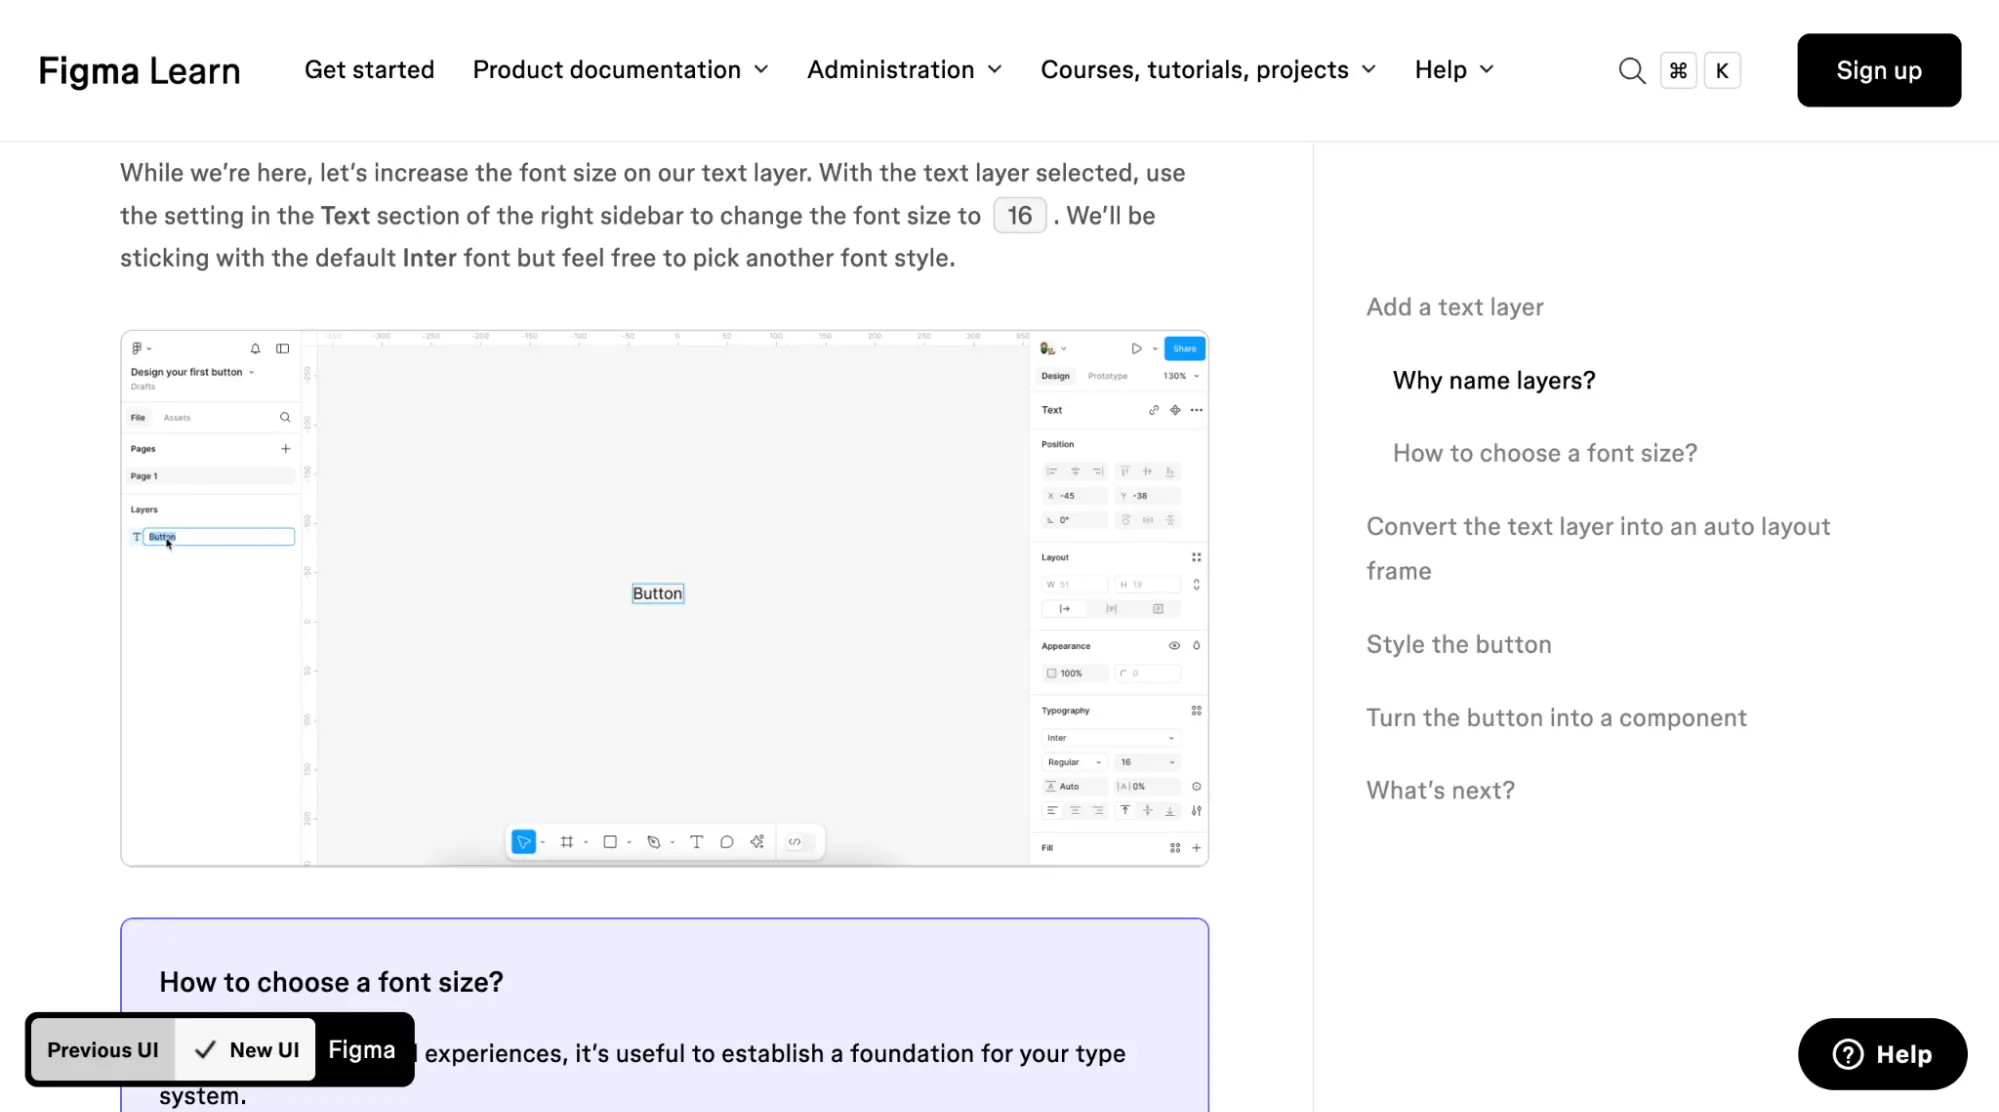Open the floating Help button at bottom right

(1882, 1054)
